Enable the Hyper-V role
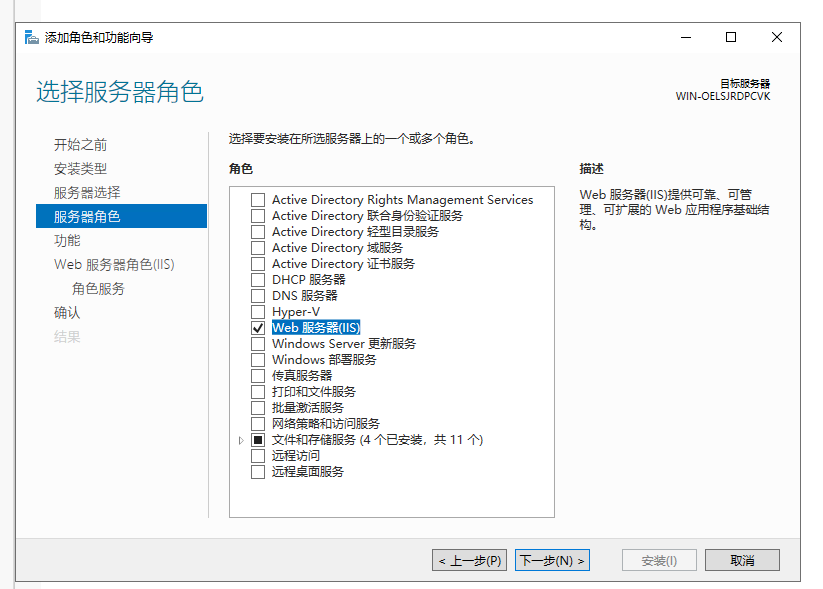Viewport: 823px width, 589px height. point(257,311)
